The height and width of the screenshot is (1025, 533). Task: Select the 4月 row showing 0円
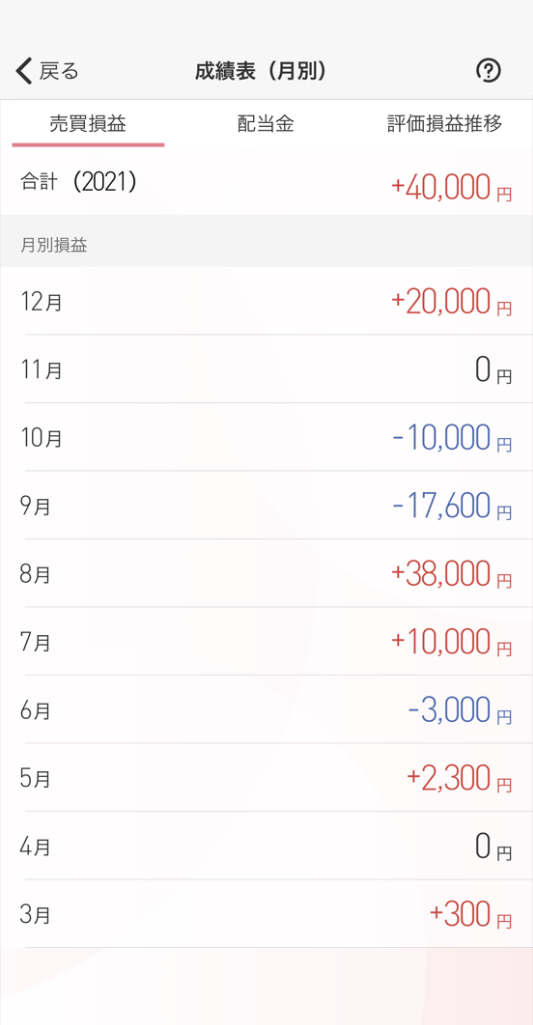pos(266,846)
